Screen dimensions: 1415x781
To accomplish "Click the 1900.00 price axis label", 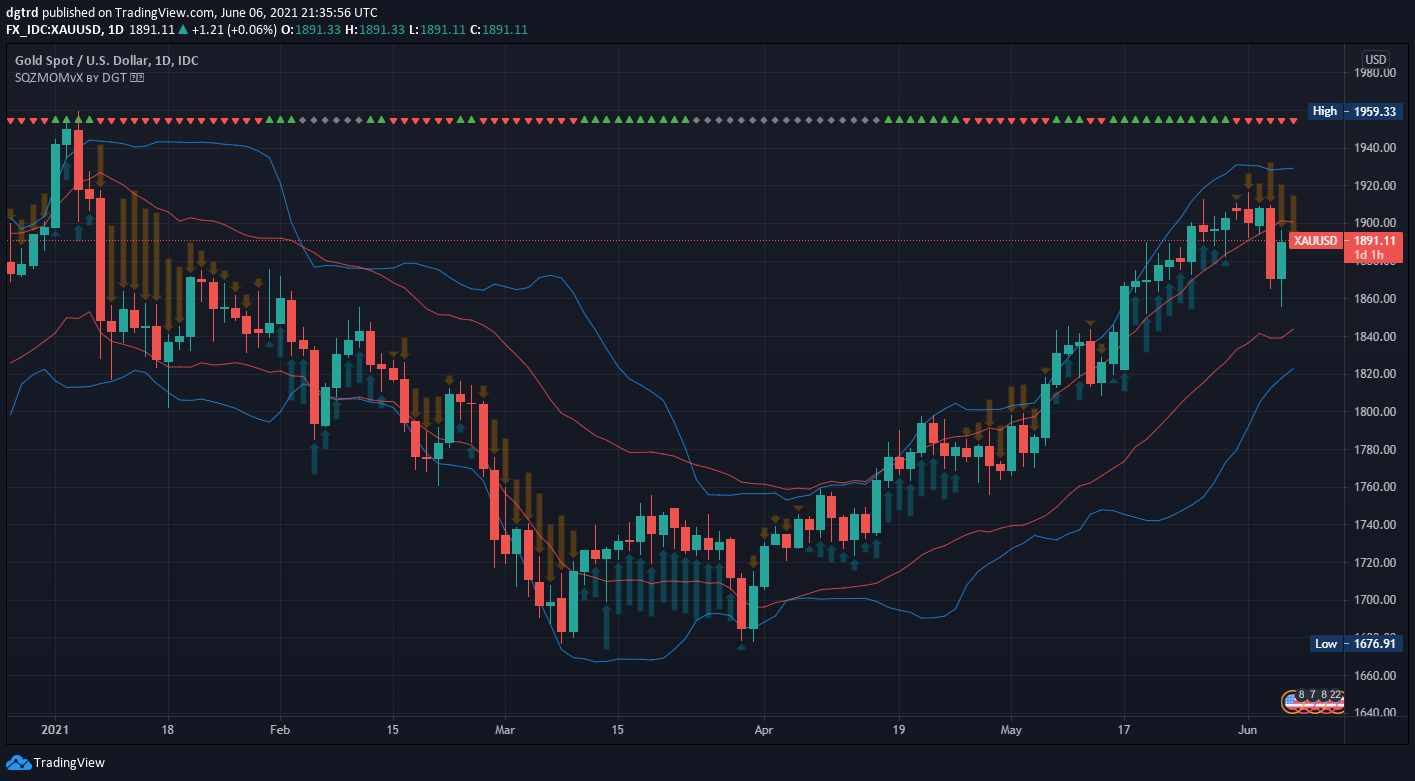I will pos(1376,223).
